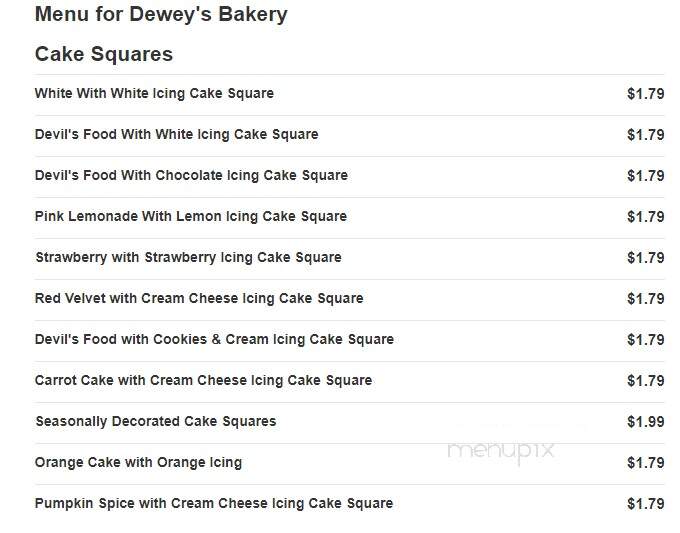Click the $1.99 price for Seasonally Decorated
Viewport: 680px width, 533px height.
click(x=645, y=422)
